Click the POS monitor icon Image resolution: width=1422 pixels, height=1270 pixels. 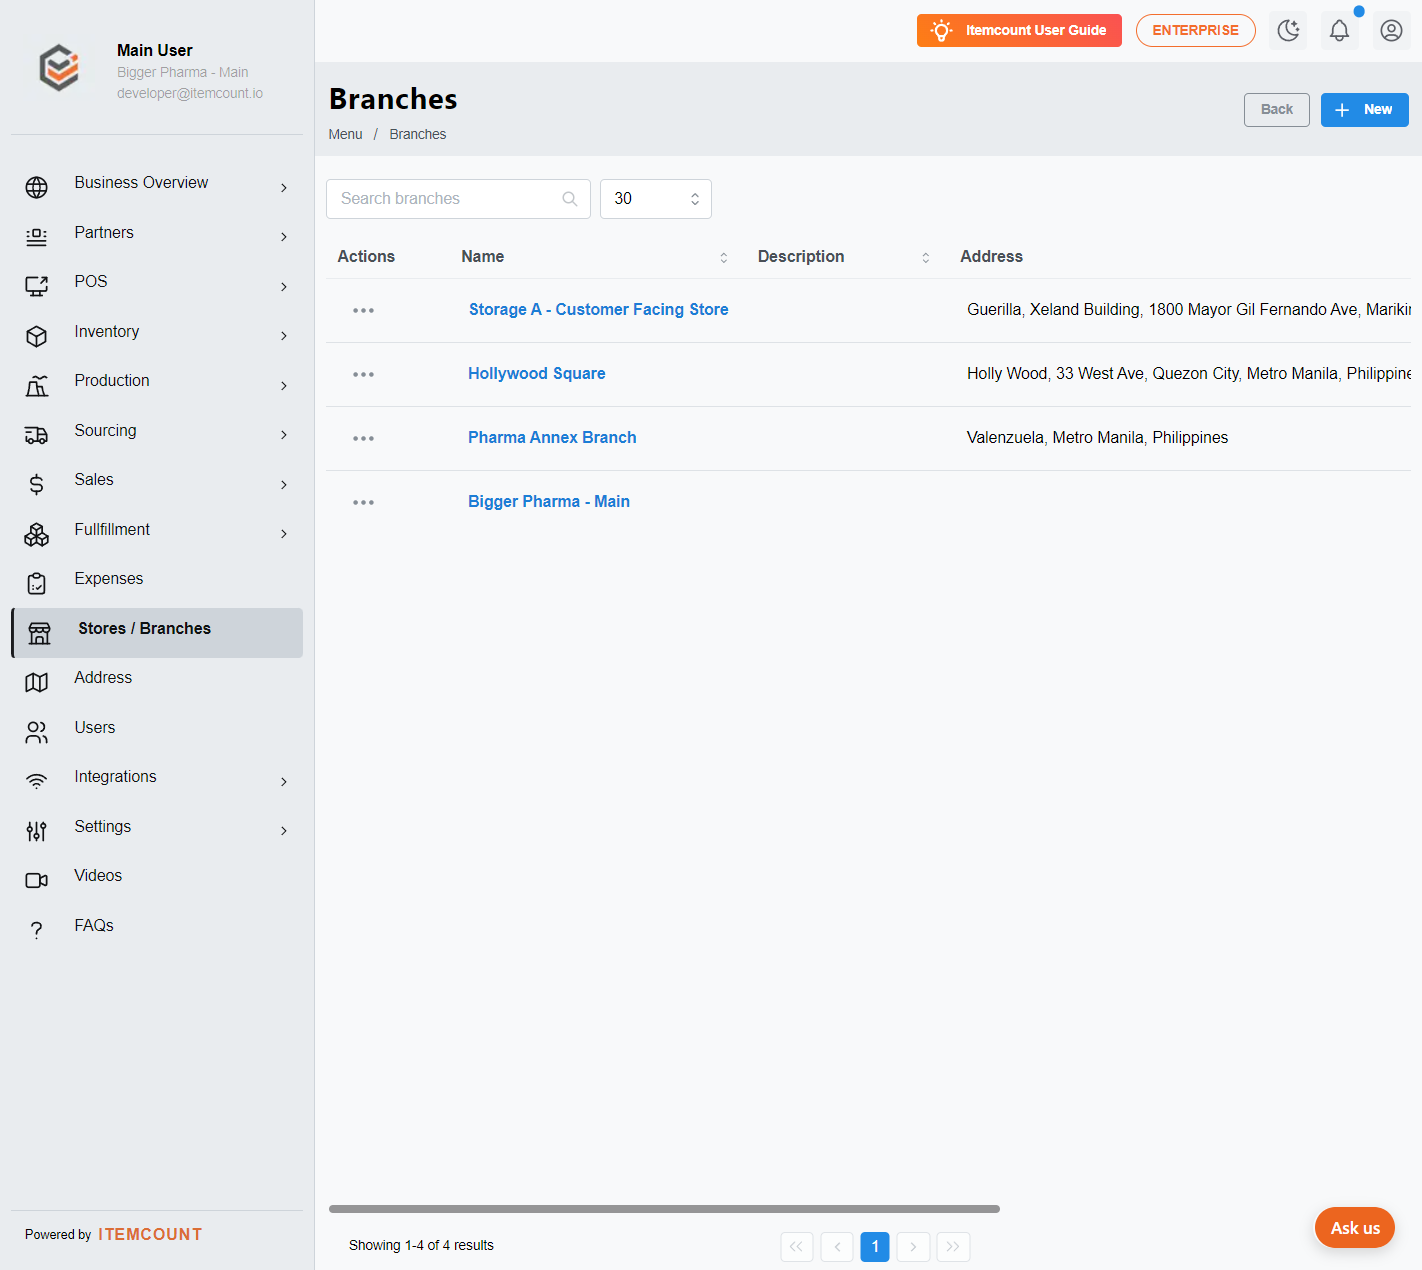point(37,286)
